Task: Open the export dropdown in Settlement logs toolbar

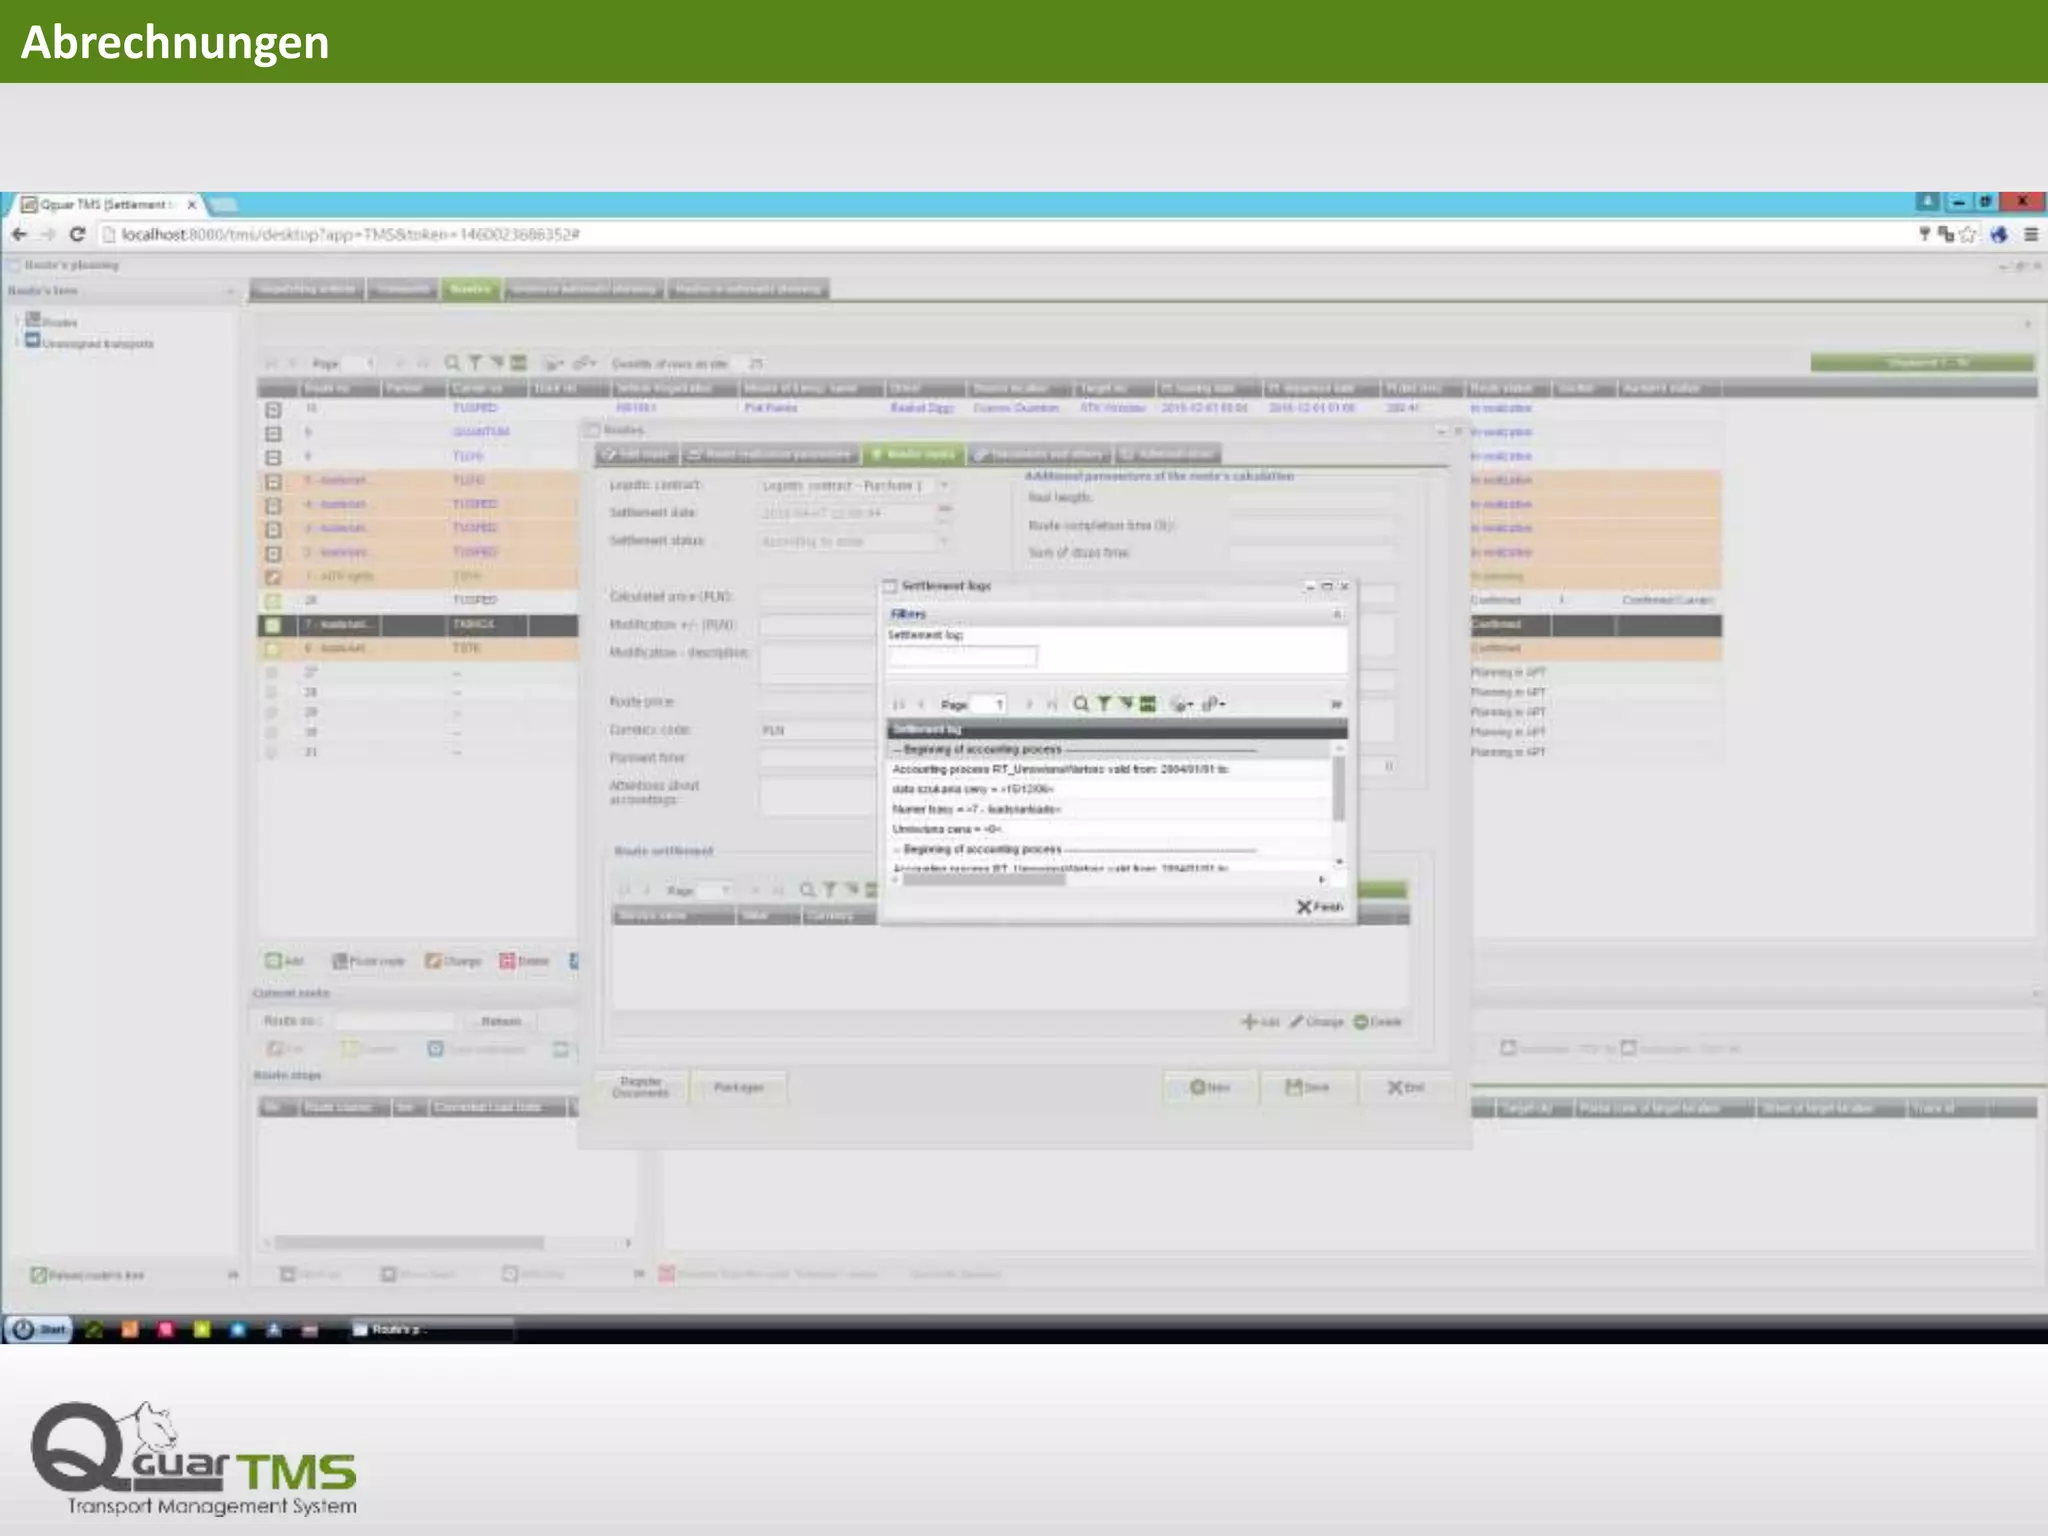Action: coord(1213,704)
